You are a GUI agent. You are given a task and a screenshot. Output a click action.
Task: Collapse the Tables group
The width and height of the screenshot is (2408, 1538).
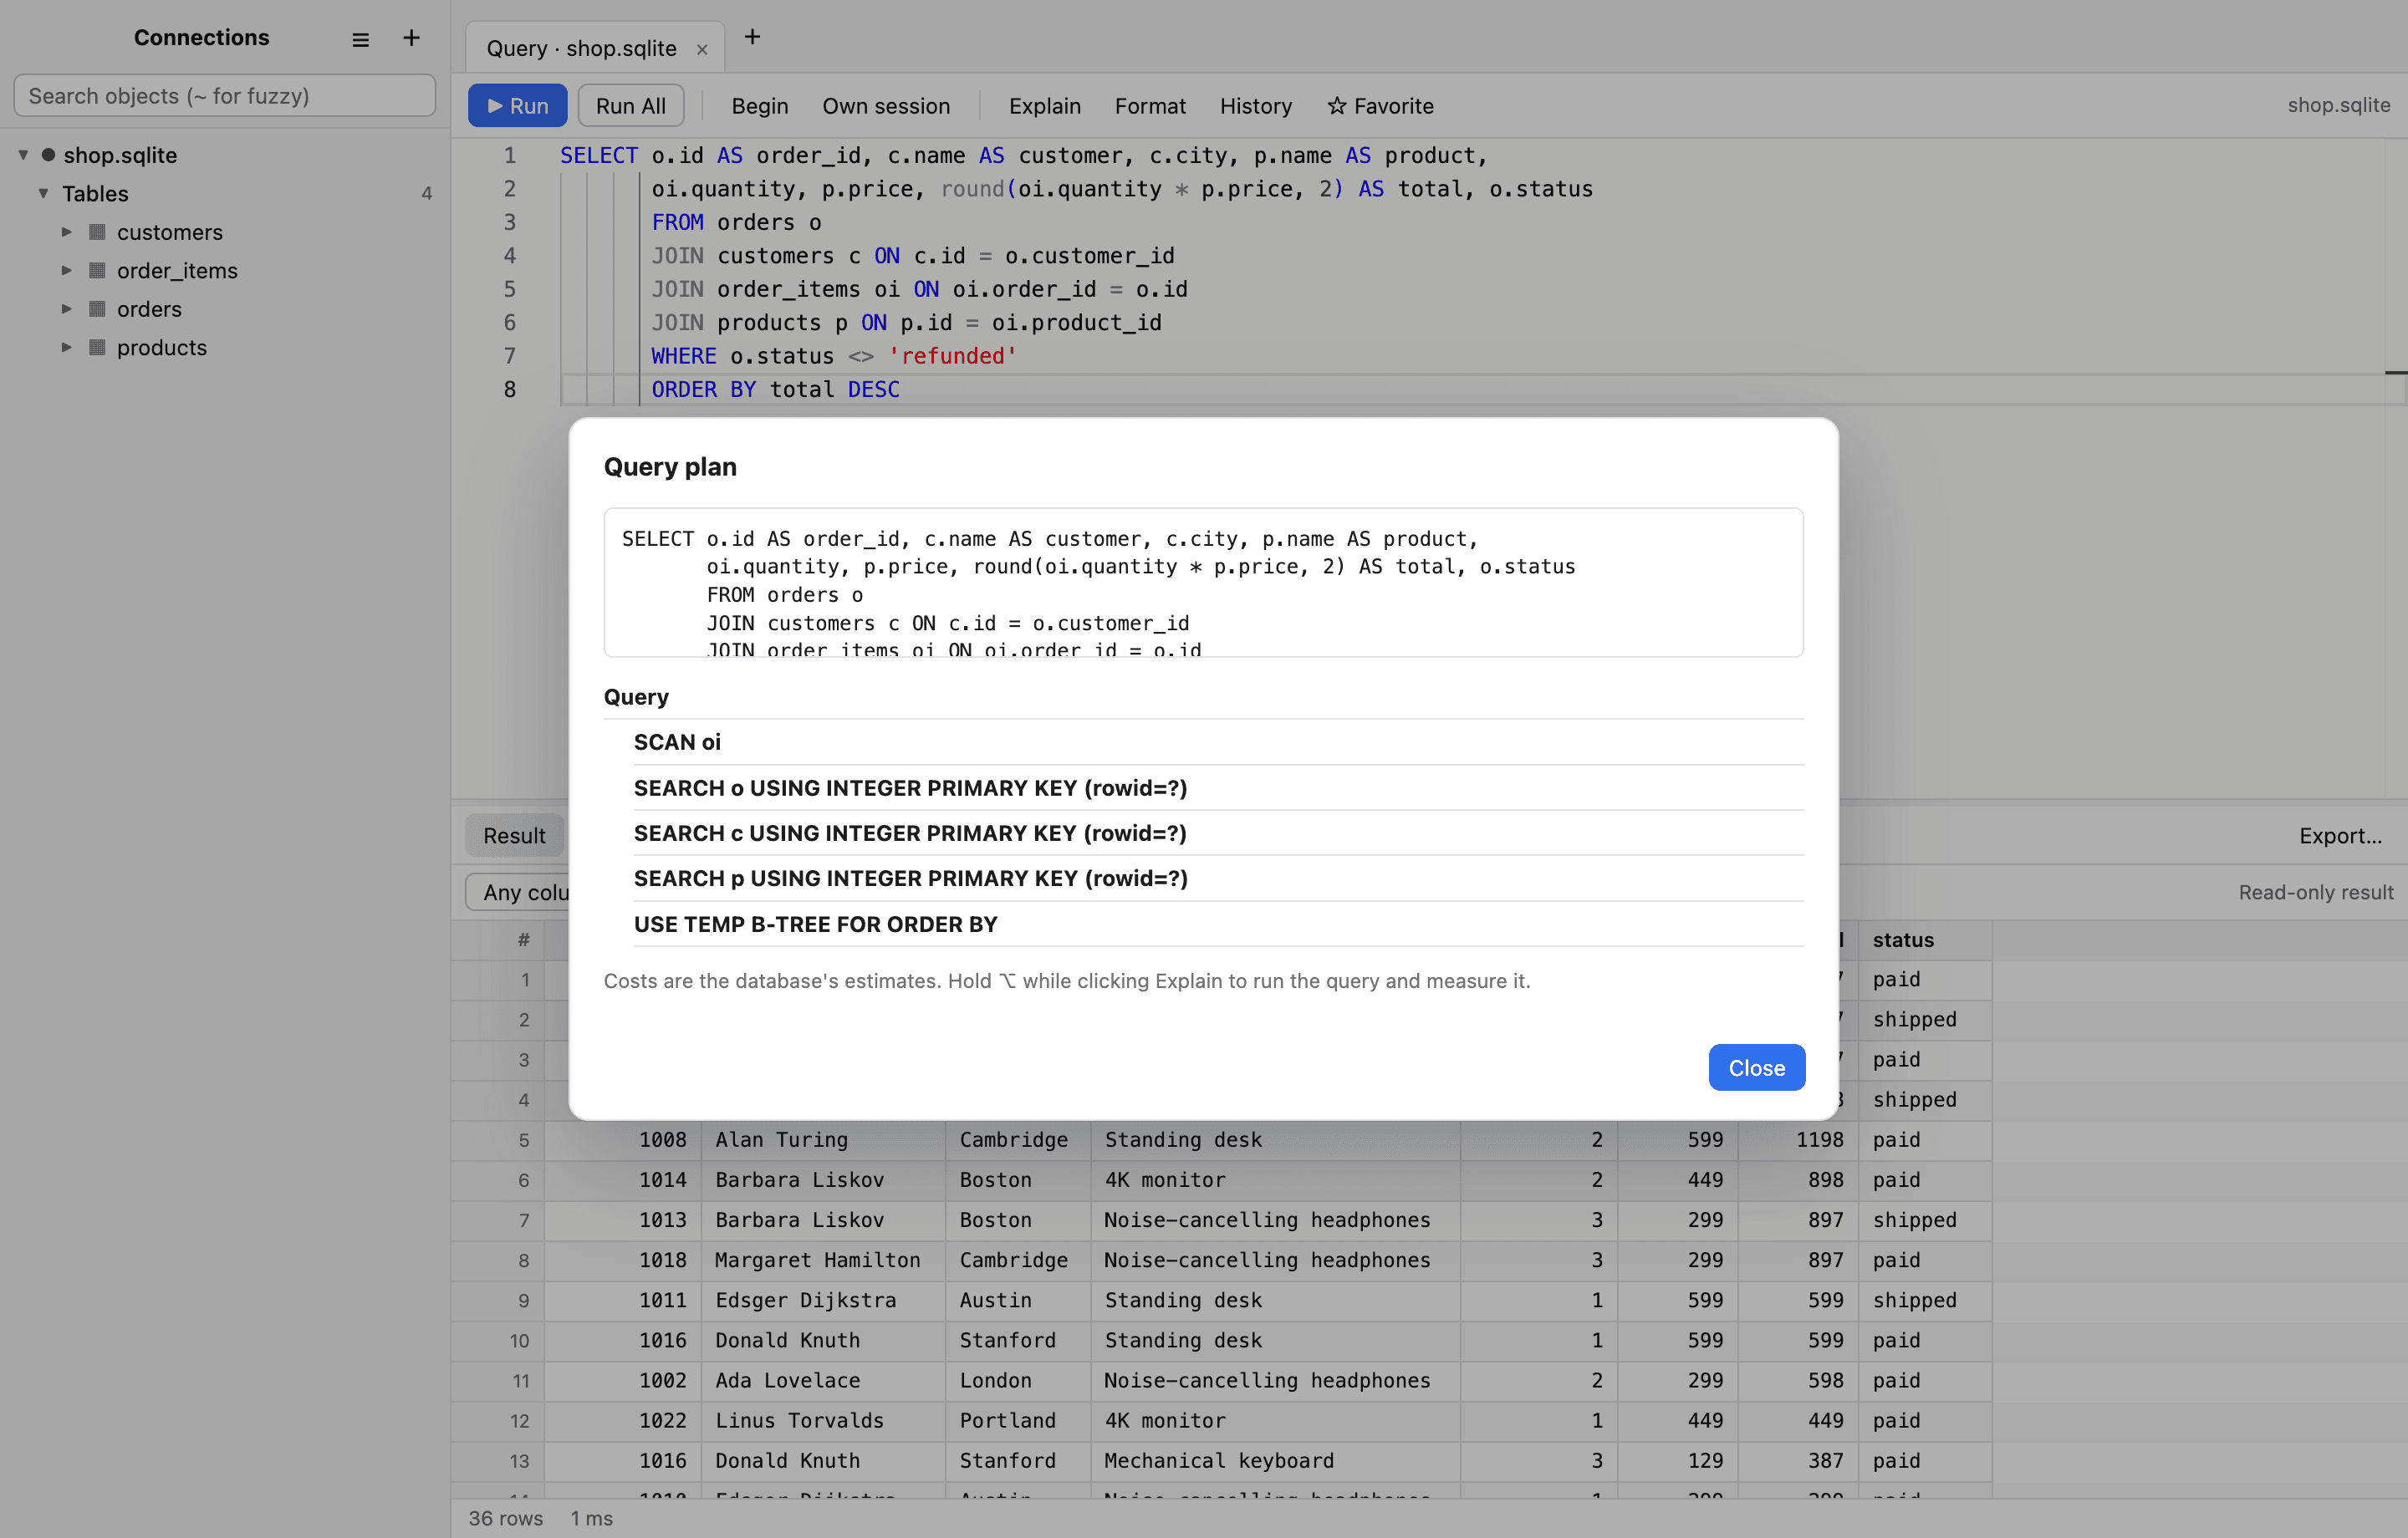tap(43, 193)
